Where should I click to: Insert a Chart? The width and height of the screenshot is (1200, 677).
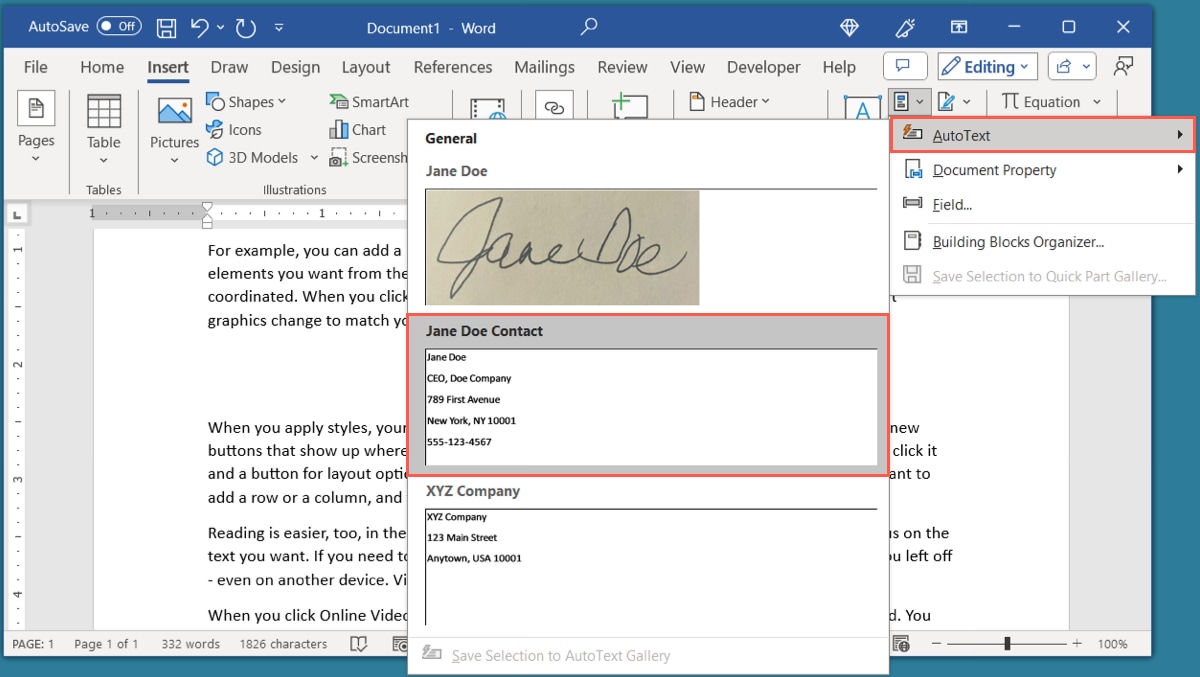click(x=359, y=129)
